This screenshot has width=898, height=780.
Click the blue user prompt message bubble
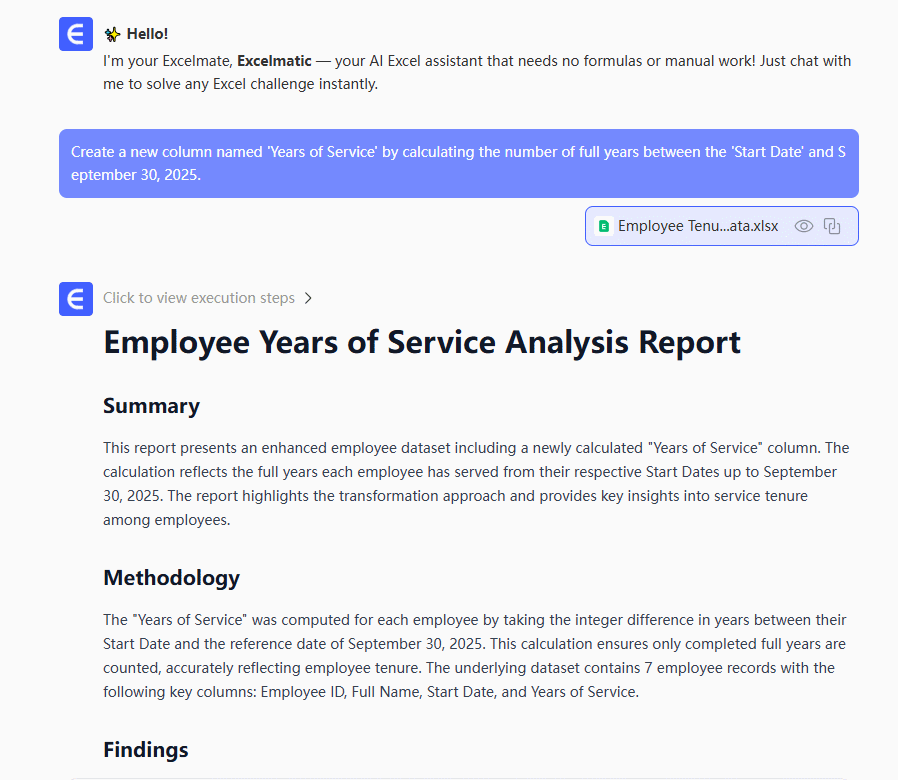click(458, 163)
